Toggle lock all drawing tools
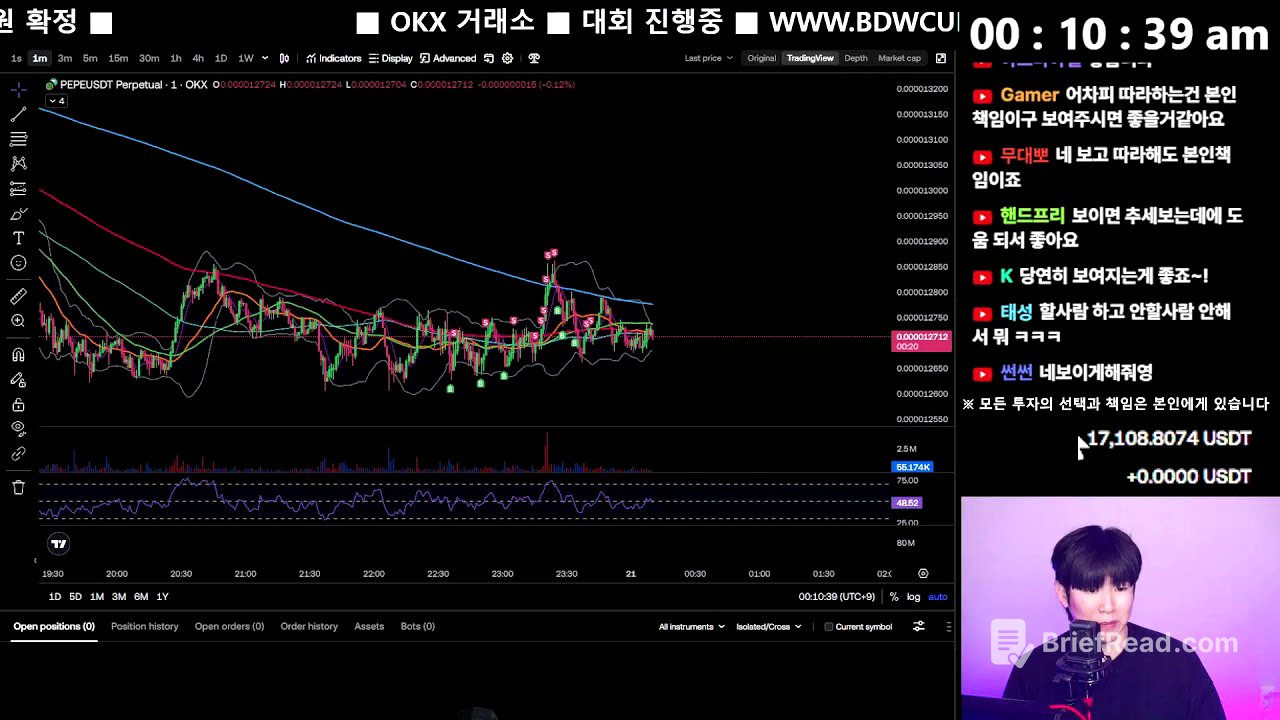The image size is (1280, 720). 18,405
